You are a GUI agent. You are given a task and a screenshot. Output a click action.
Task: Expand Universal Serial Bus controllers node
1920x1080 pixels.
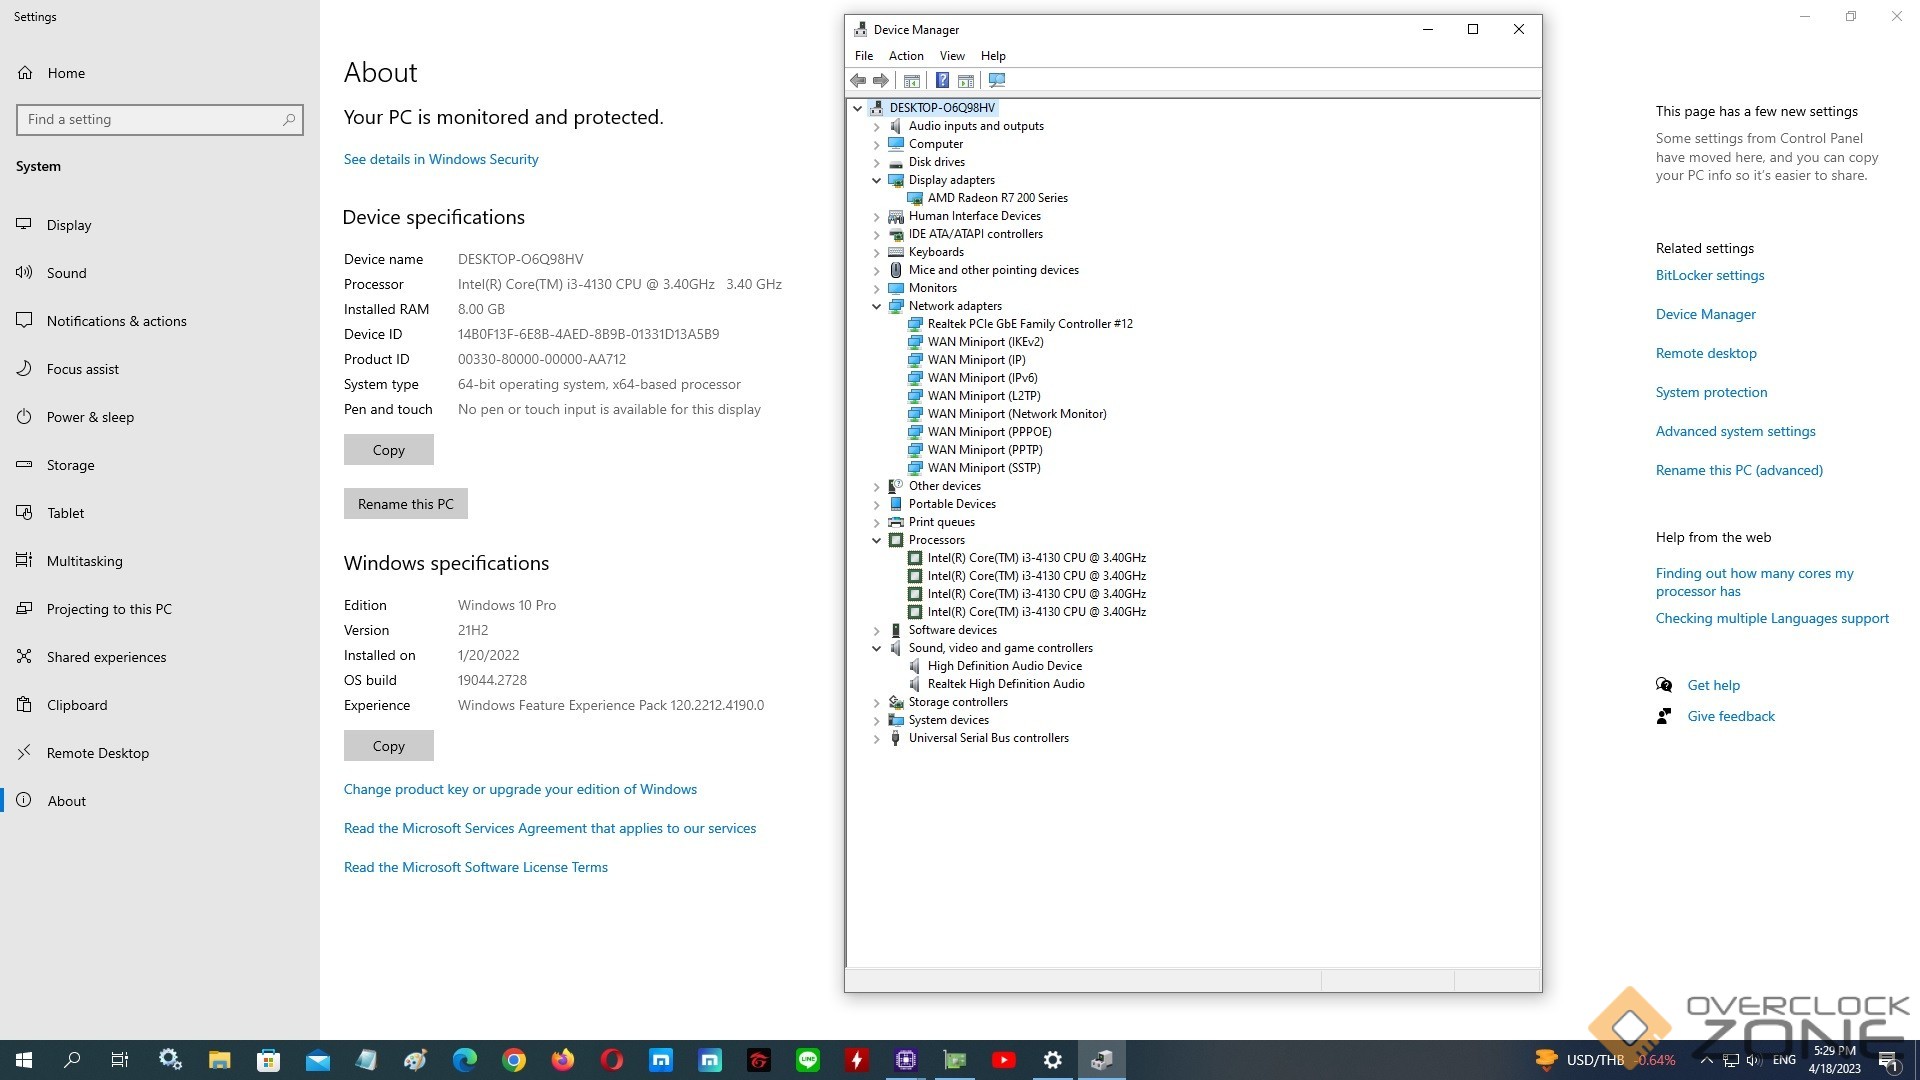(x=877, y=739)
